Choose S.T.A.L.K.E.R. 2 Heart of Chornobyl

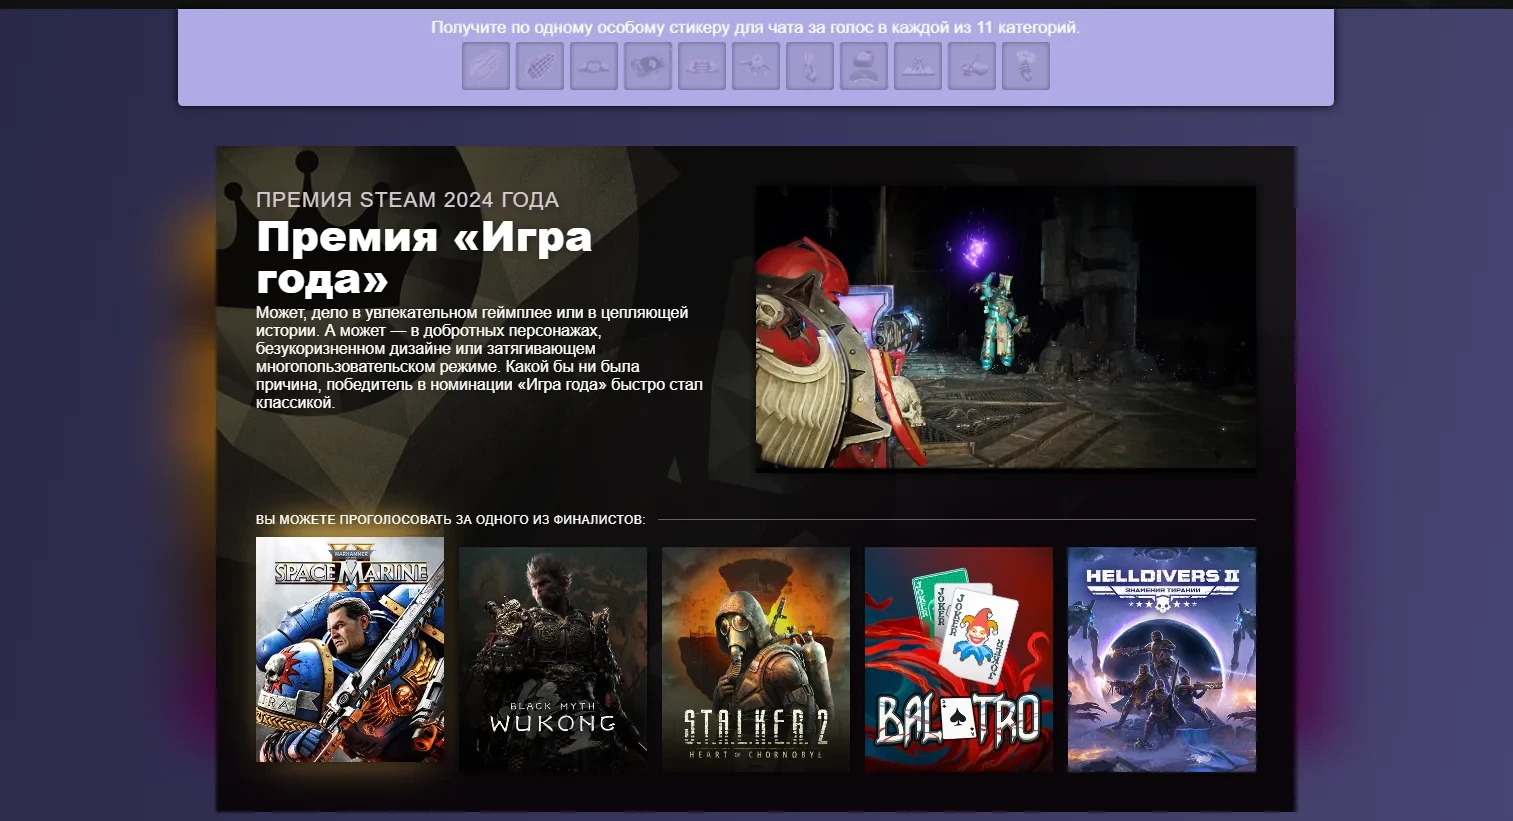[756, 659]
